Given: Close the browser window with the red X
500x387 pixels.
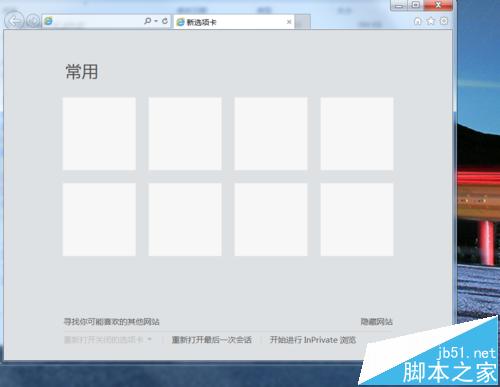Looking at the screenshot, I should [x=438, y=5].
